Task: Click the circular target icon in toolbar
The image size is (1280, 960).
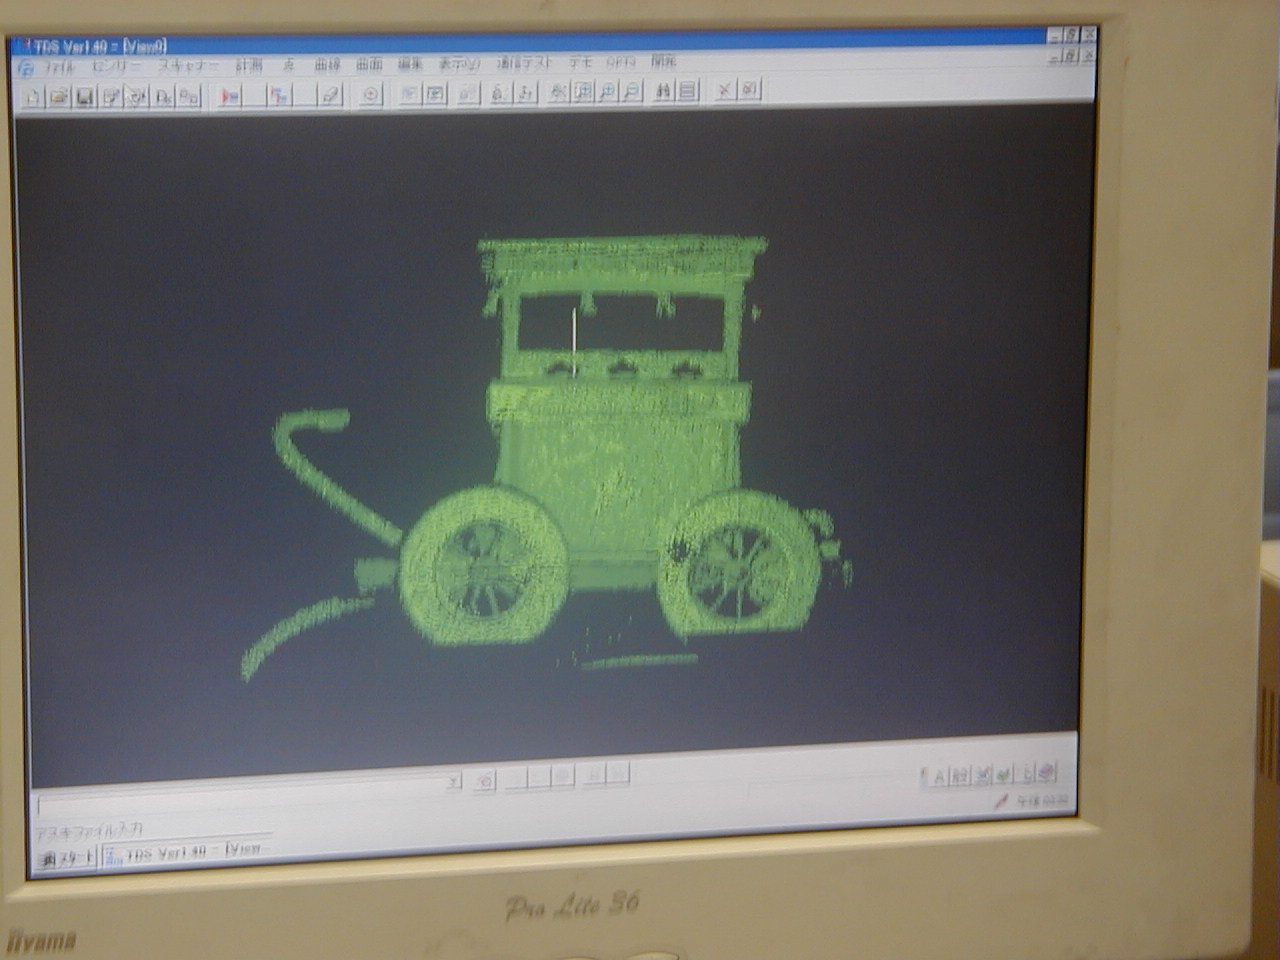Action: click(371, 94)
